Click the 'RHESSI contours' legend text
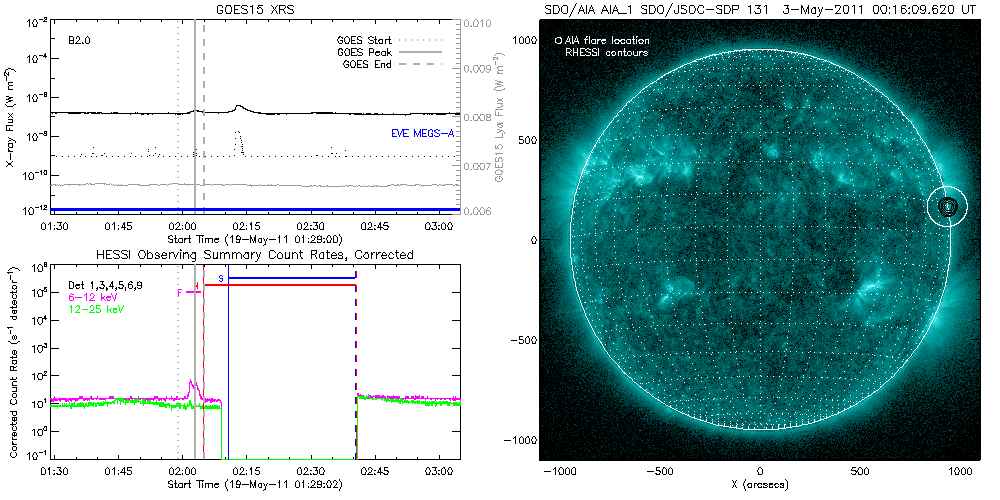The image size is (1000, 500). point(607,52)
